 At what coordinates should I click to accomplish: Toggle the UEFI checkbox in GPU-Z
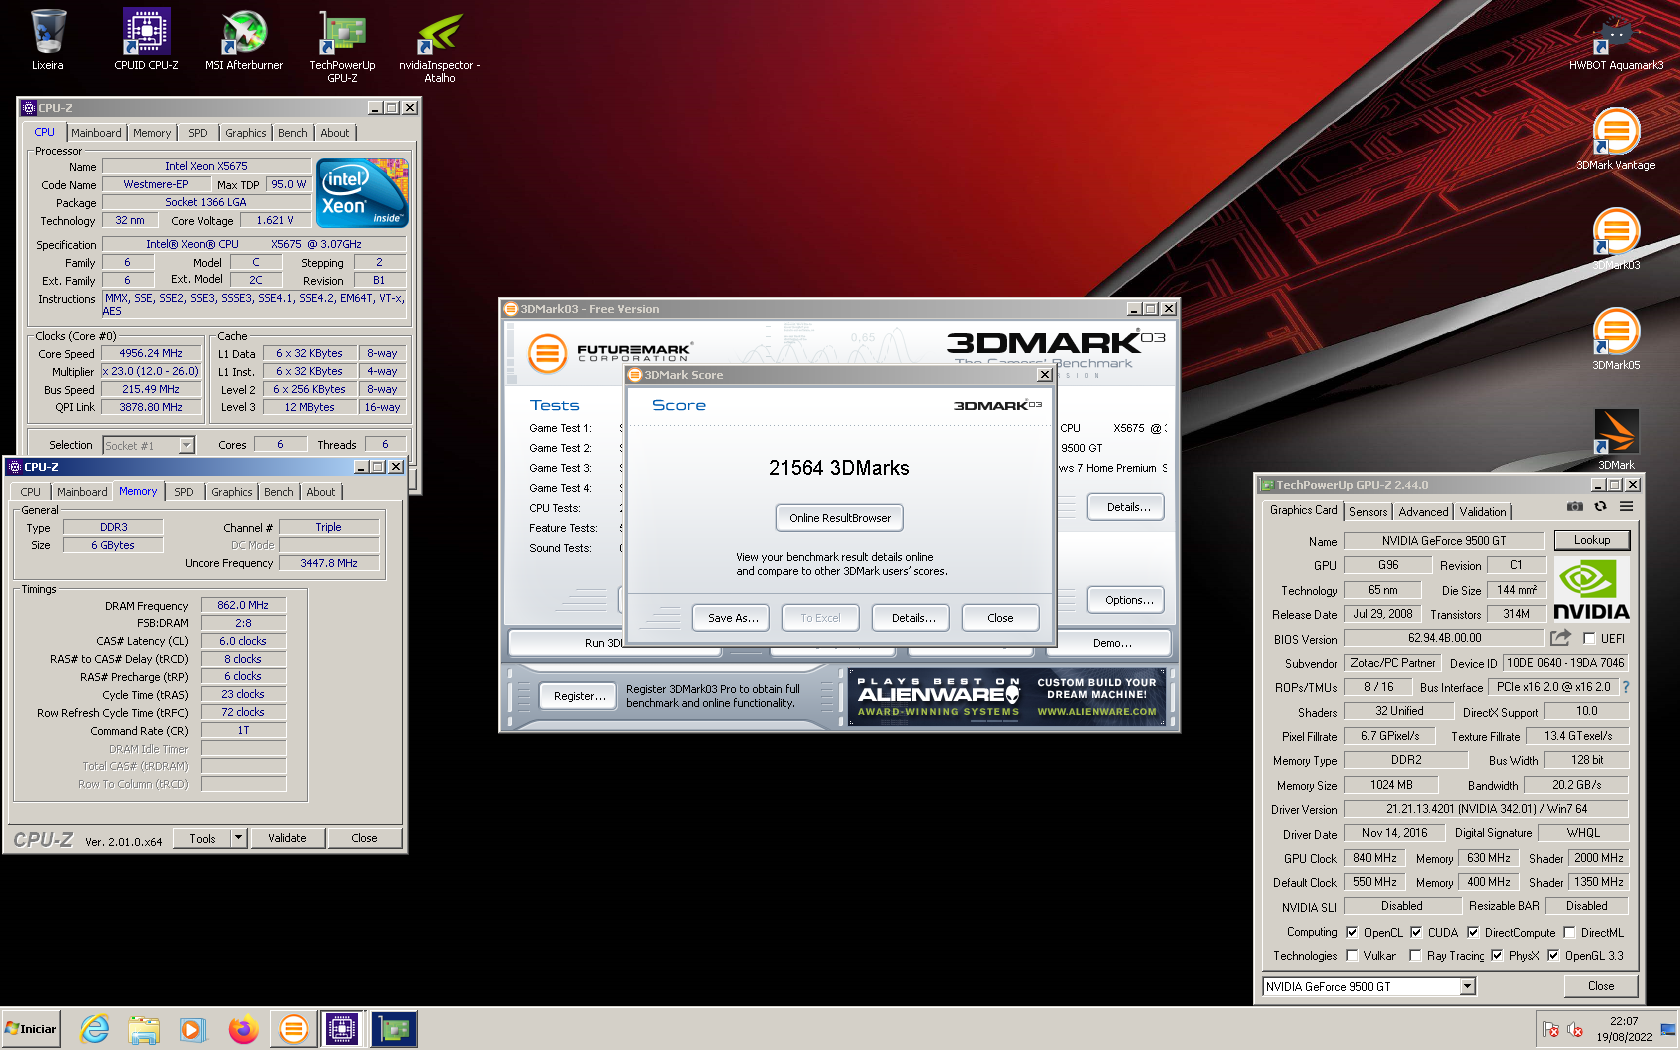(1589, 639)
